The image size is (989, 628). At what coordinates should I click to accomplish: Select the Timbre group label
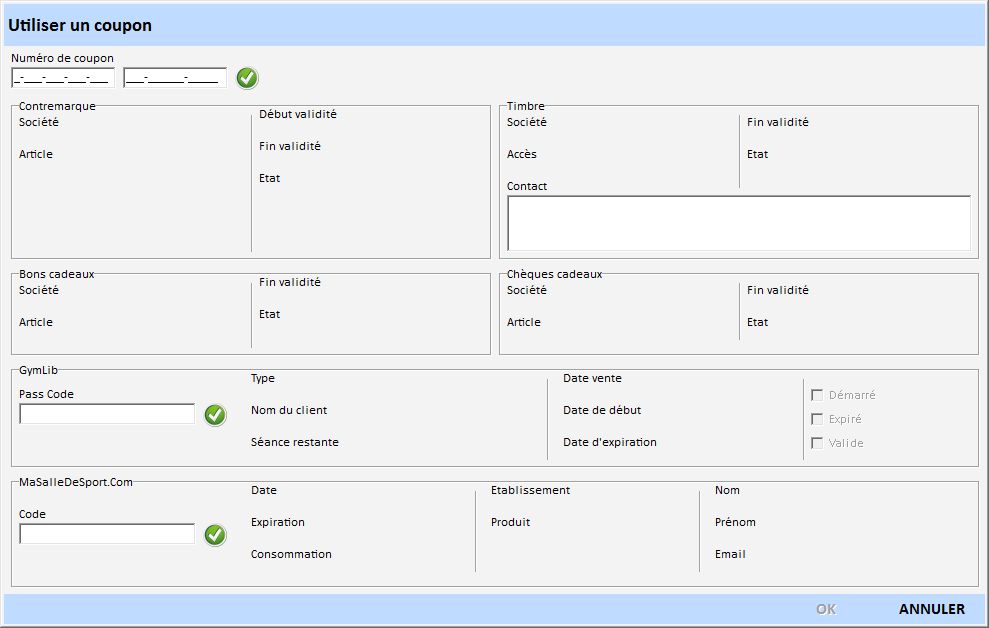[525, 106]
